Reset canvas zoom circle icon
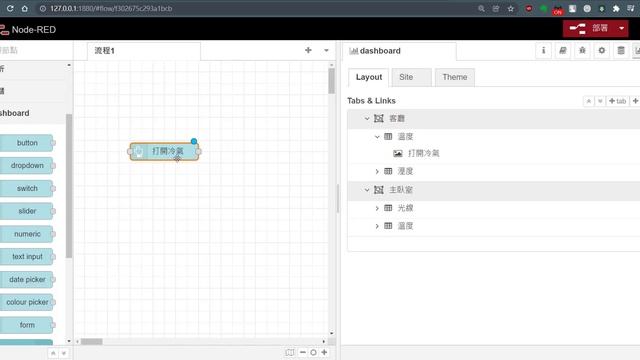The image size is (640, 360). (x=313, y=352)
